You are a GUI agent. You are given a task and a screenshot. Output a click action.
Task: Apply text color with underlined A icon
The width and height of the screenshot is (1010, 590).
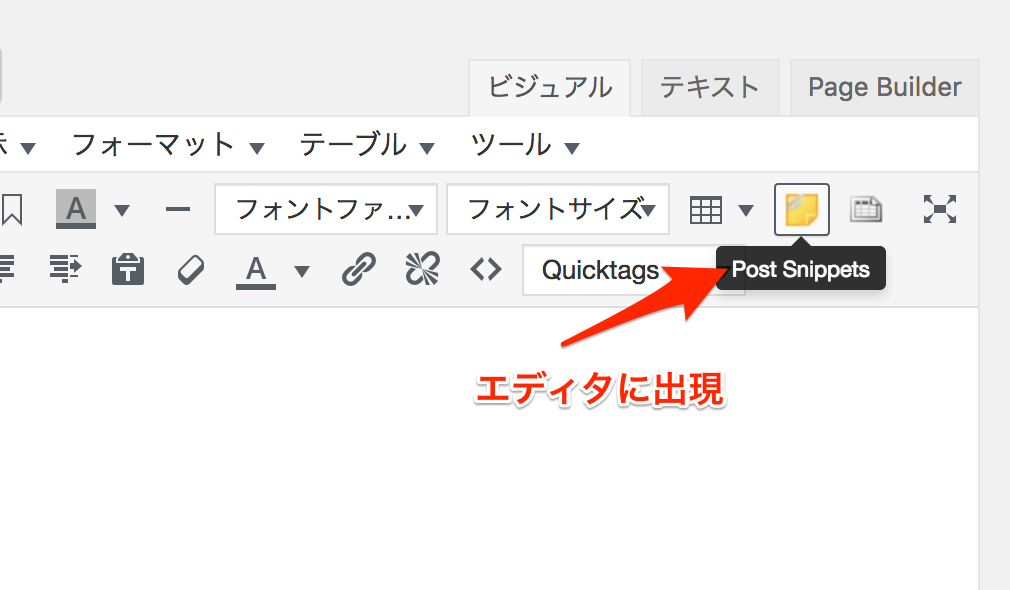256,271
